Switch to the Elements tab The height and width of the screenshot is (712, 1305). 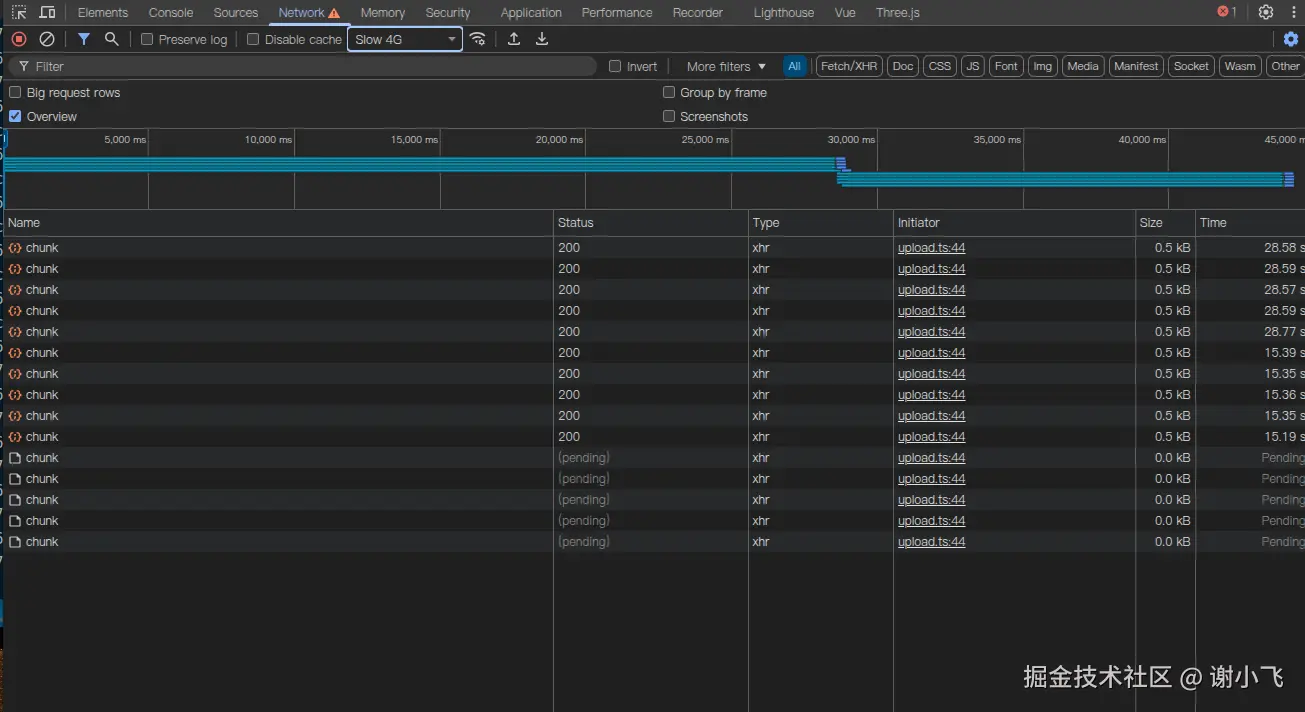tap(103, 13)
